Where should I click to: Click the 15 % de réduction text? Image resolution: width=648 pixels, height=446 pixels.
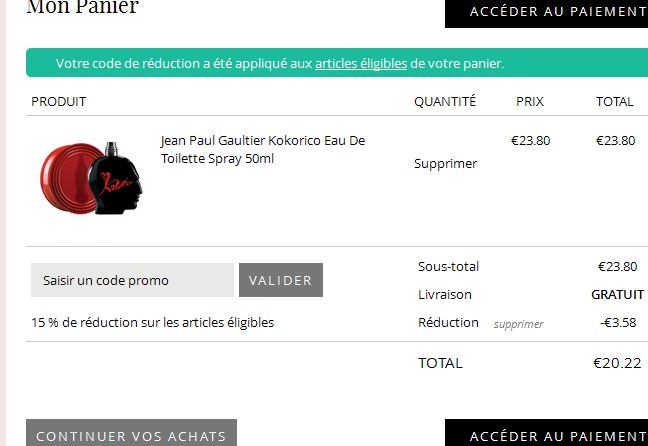[x=152, y=322]
